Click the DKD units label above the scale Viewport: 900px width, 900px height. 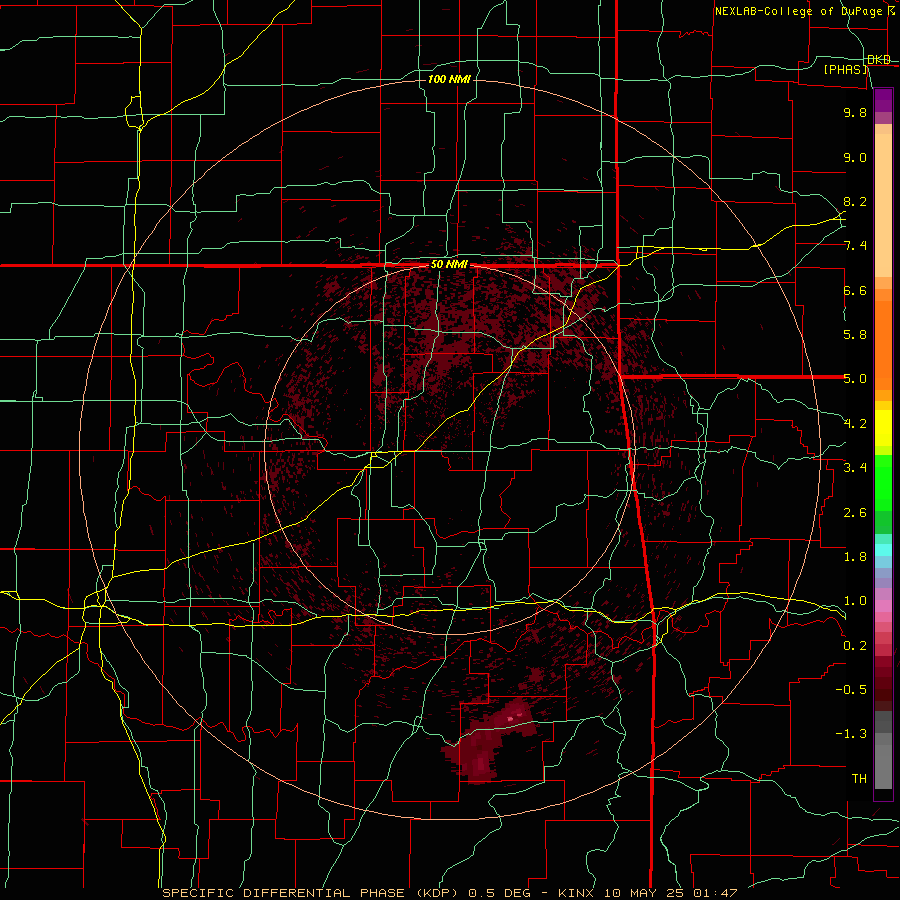[878, 60]
